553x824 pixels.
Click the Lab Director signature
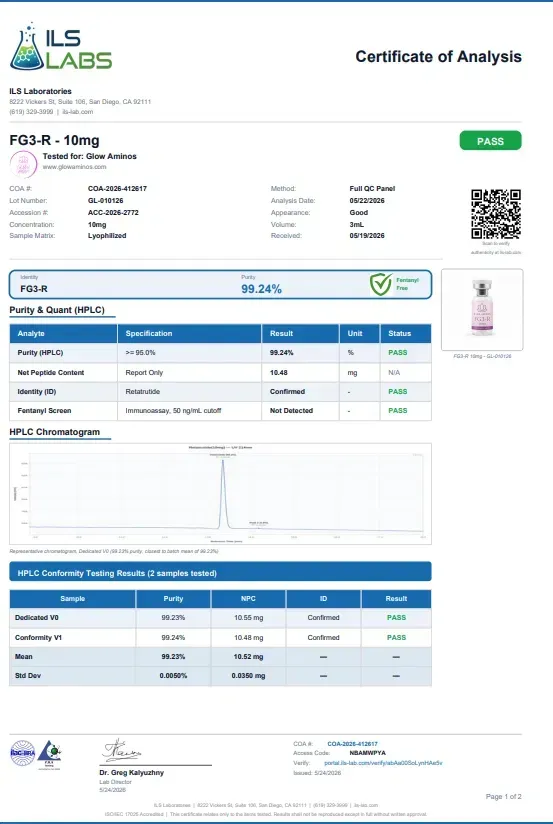point(122,750)
